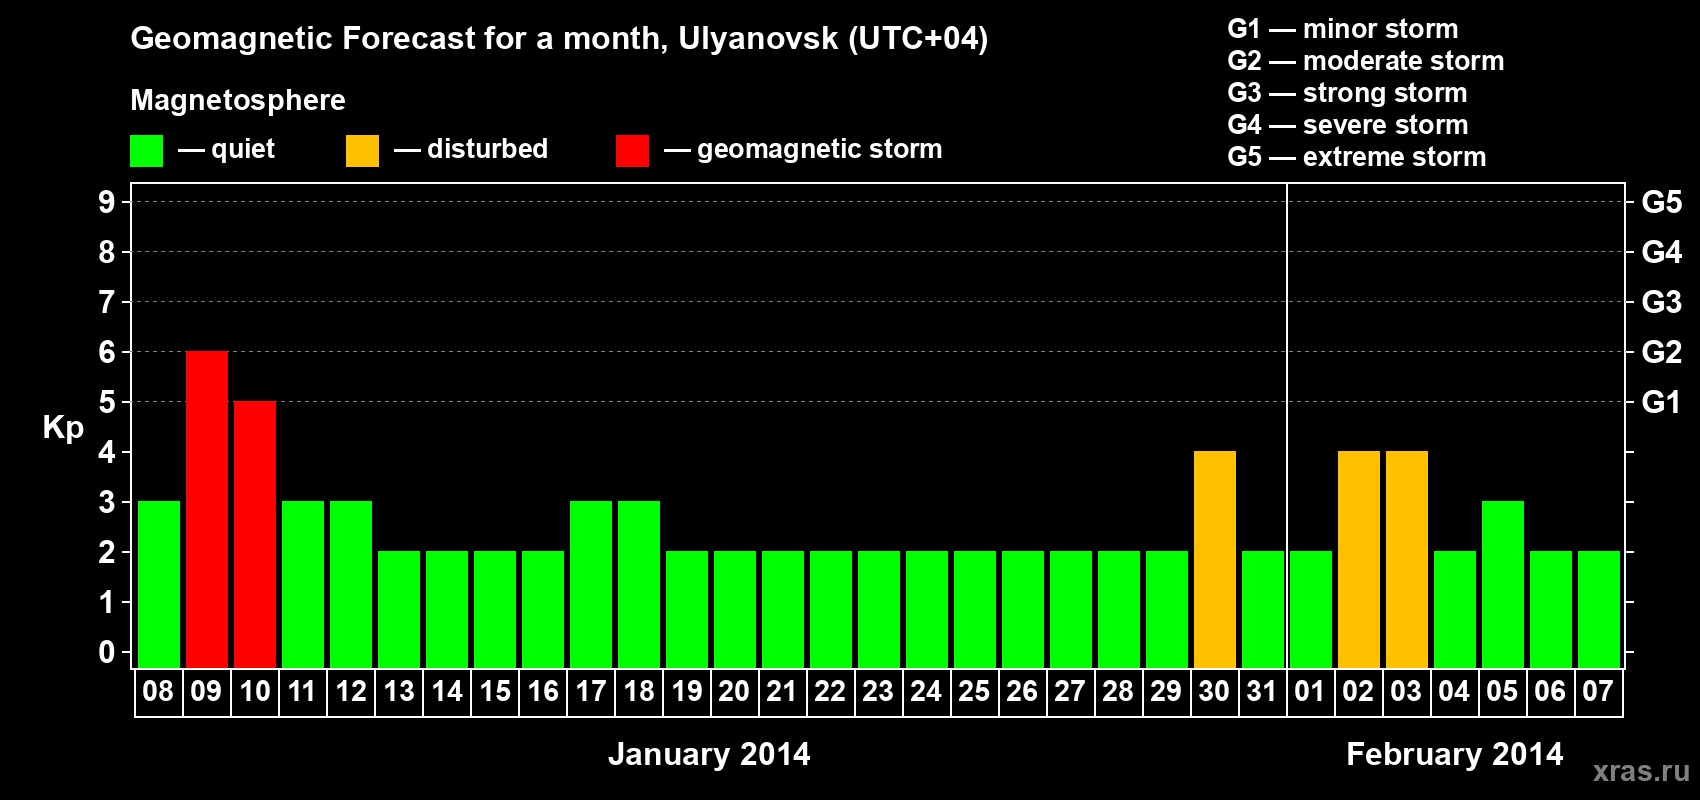Click the G1 right axis label
The image size is (1700, 800).
(1662, 402)
